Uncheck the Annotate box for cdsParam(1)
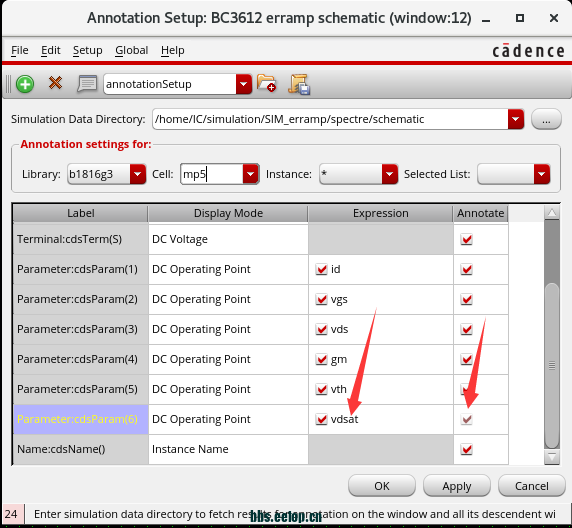This screenshot has height=528, width=572. [x=467, y=269]
